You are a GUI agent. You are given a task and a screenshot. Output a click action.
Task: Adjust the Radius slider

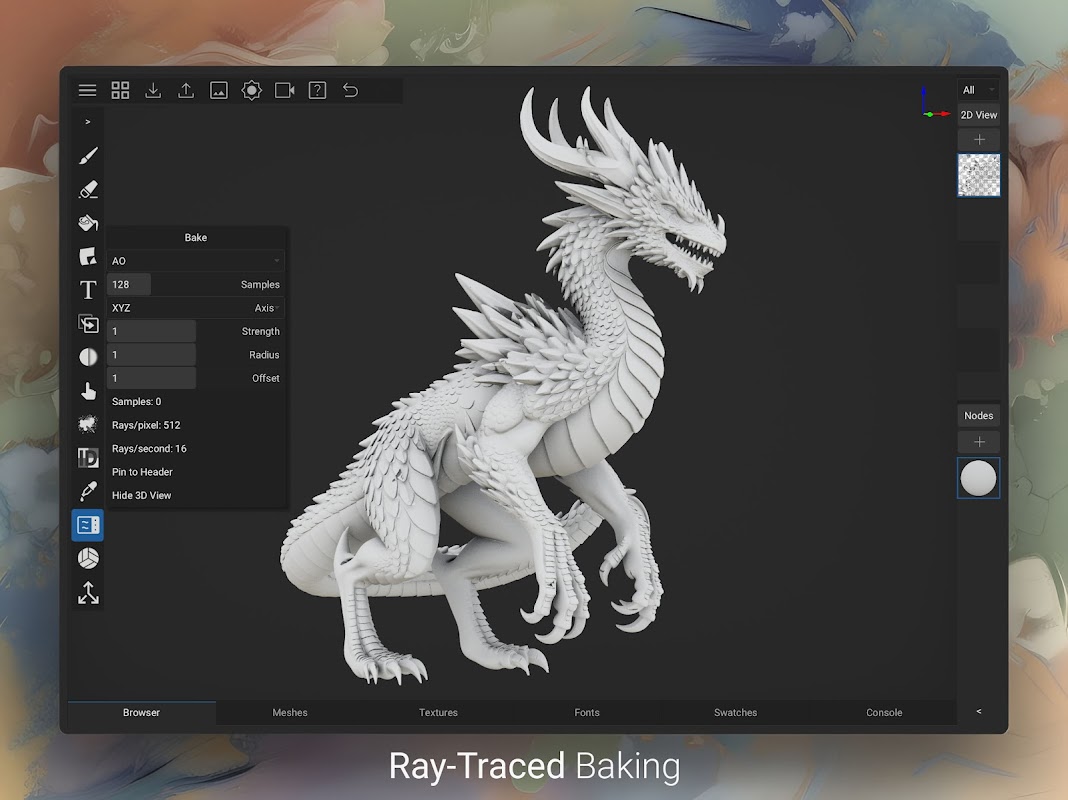(151, 355)
